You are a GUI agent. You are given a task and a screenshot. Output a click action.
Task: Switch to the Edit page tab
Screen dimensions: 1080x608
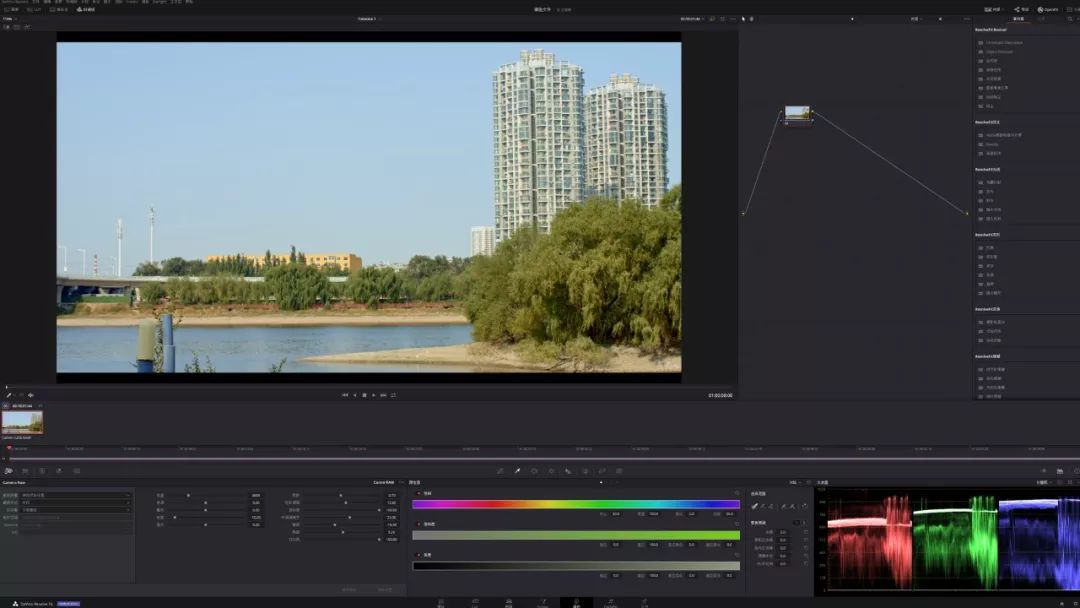click(508, 603)
